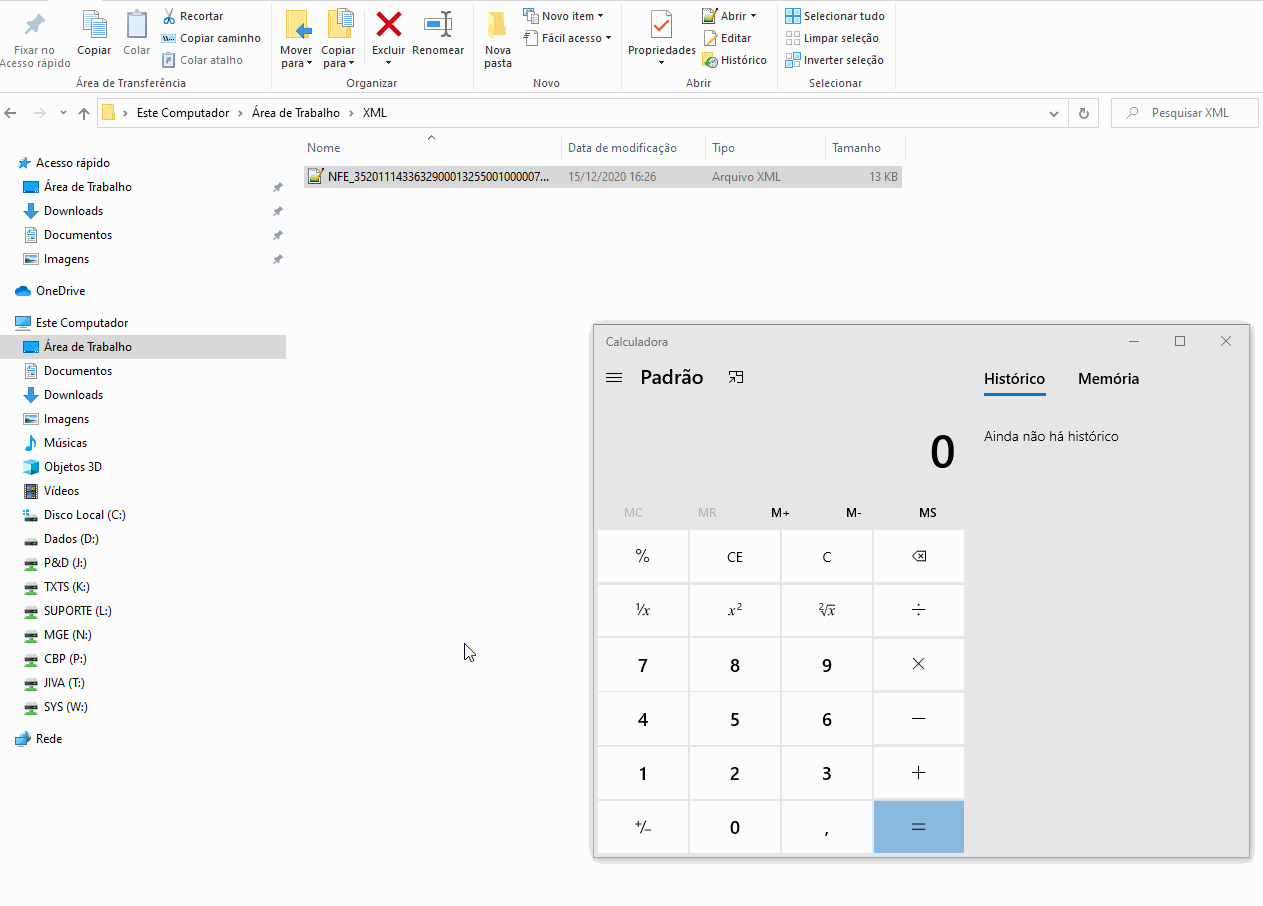The image size is (1263, 906).
Task: Click the up-one-level arrow
Action: (84, 113)
